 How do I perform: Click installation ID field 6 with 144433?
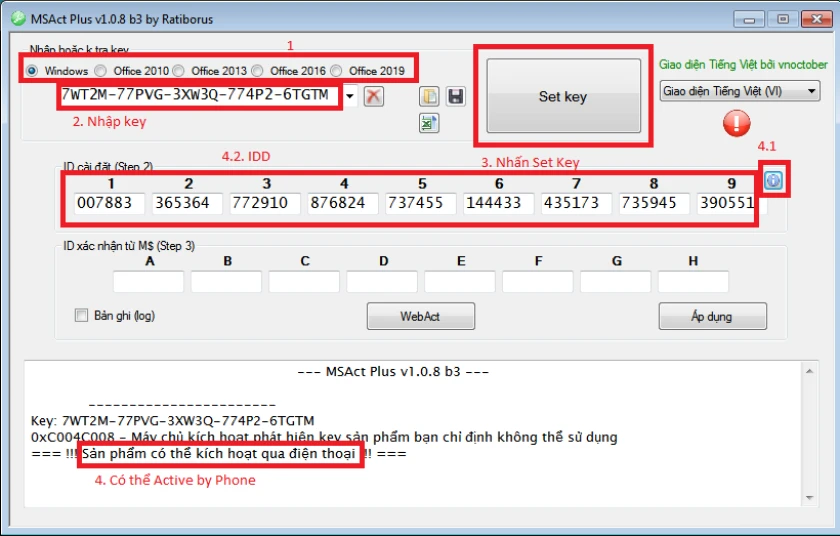pyautogui.click(x=499, y=203)
